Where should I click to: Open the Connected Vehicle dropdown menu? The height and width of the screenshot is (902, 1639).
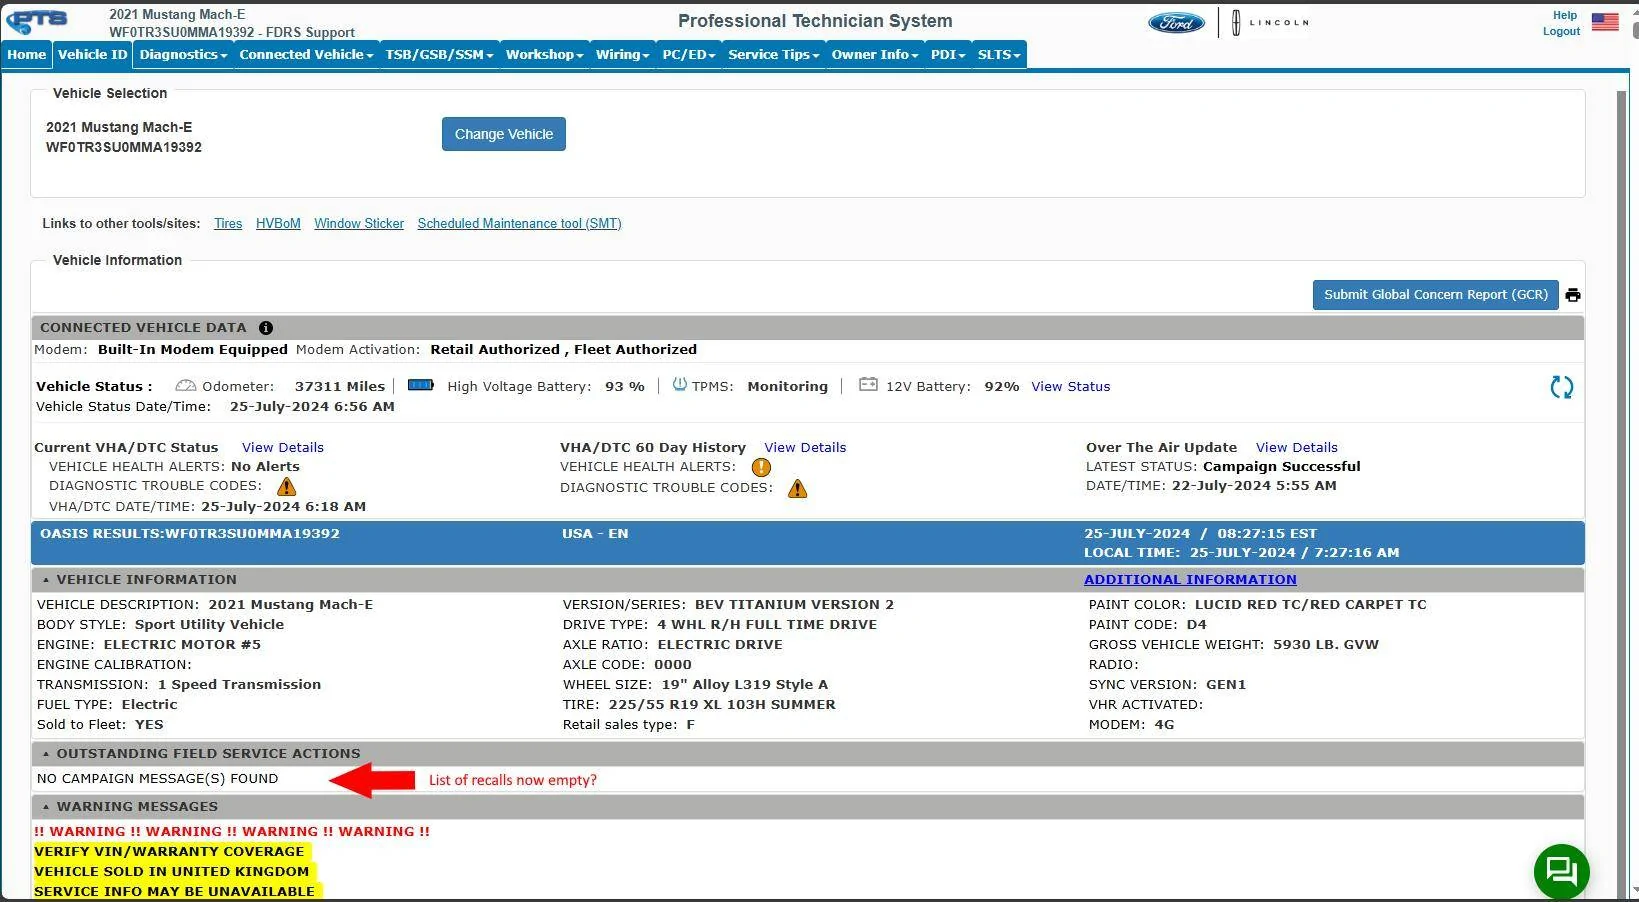click(306, 55)
